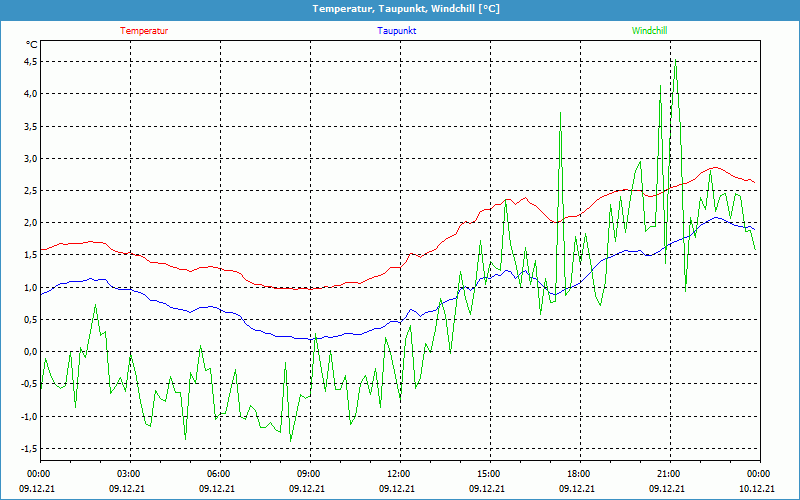The height and width of the screenshot is (500, 800).
Task: Click the 10.12.21 date label
Action: pyautogui.click(x=757, y=489)
